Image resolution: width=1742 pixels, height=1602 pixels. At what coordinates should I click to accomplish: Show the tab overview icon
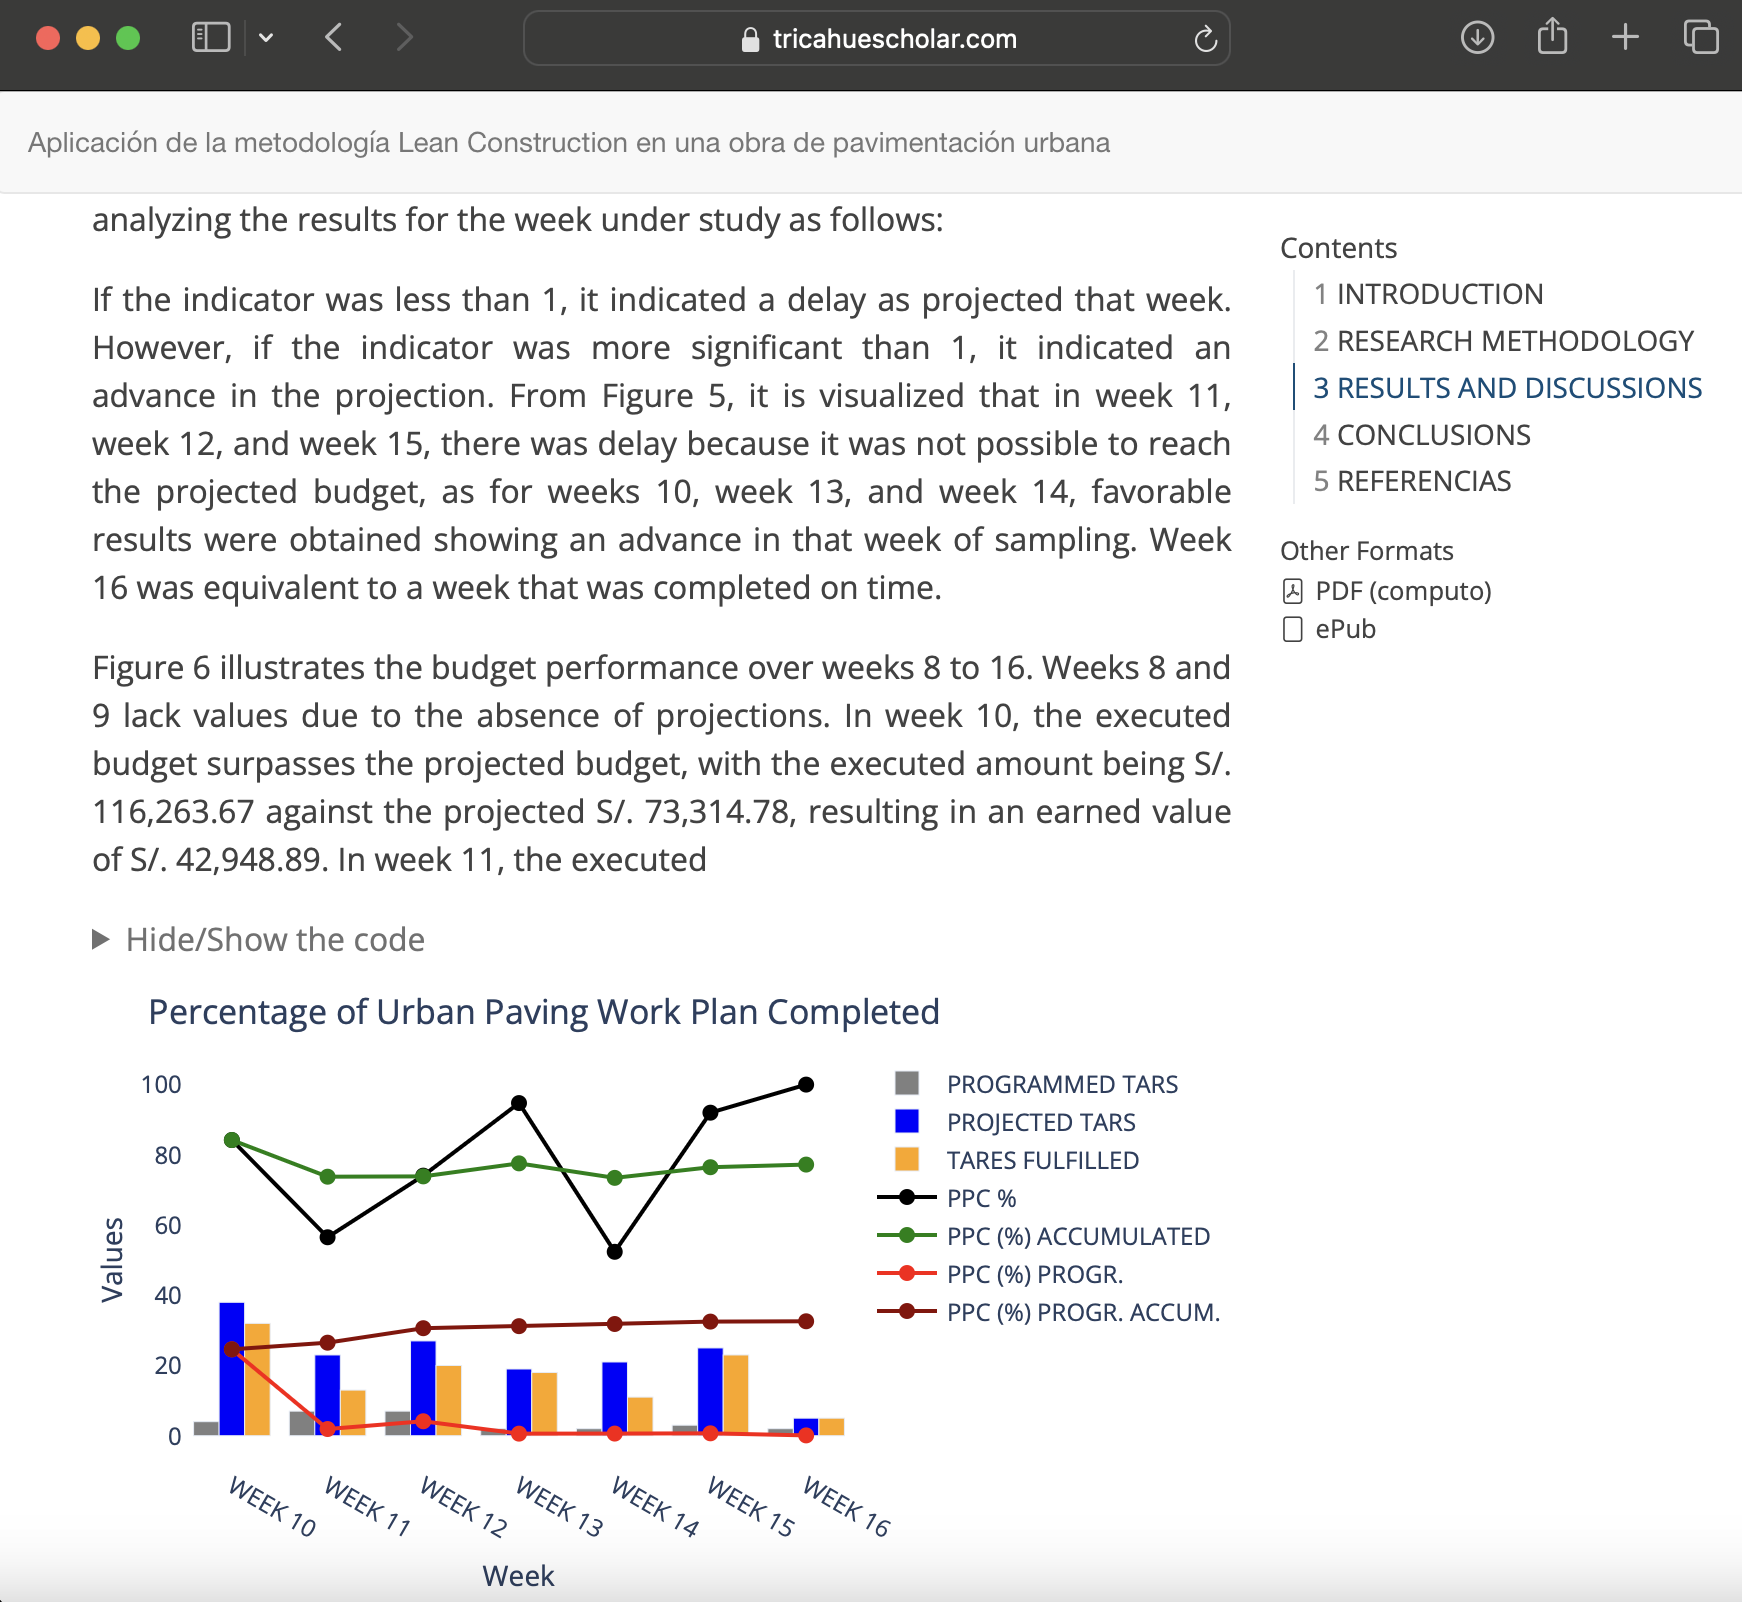[1700, 38]
